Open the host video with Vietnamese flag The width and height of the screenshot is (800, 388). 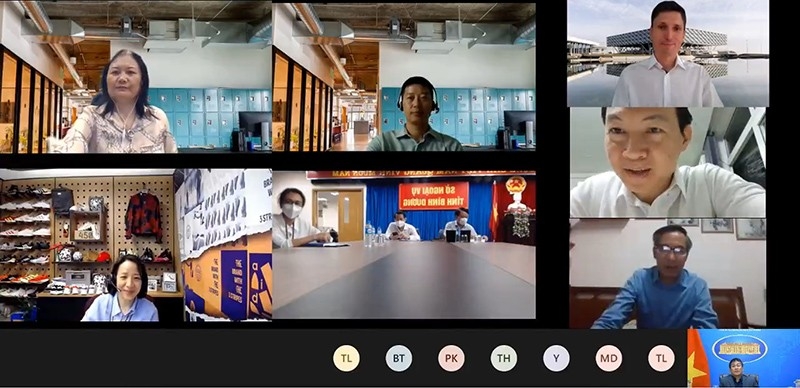743,358
